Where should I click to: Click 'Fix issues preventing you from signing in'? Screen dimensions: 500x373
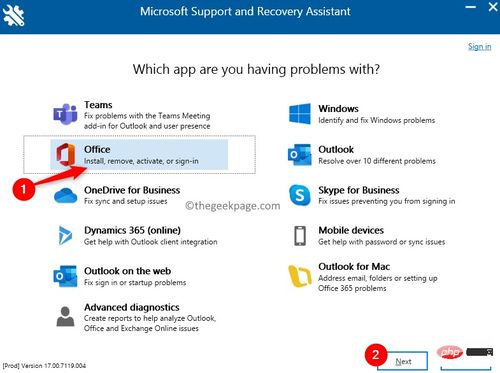[x=387, y=201]
